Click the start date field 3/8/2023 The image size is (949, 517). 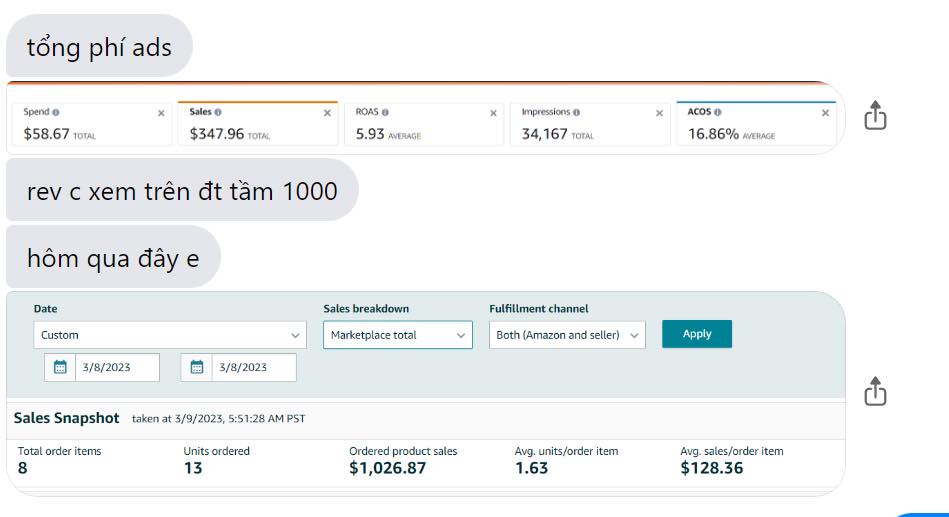118,367
